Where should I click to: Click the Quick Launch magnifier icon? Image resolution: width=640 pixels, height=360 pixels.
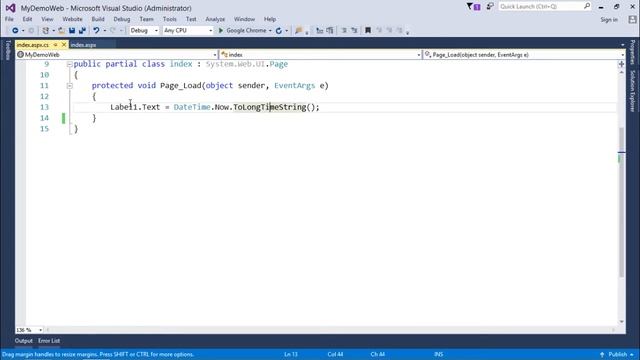pos(587,6)
